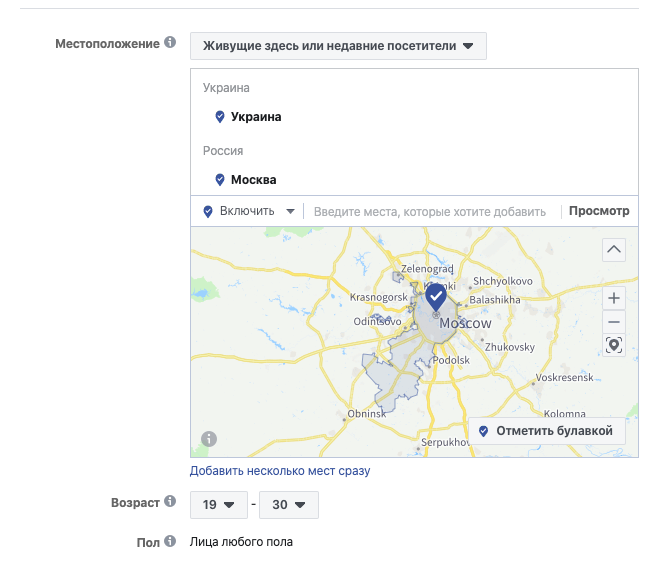This screenshot has height=568, width=659.
Task: Select the Украина location entry
Action: pos(256,117)
